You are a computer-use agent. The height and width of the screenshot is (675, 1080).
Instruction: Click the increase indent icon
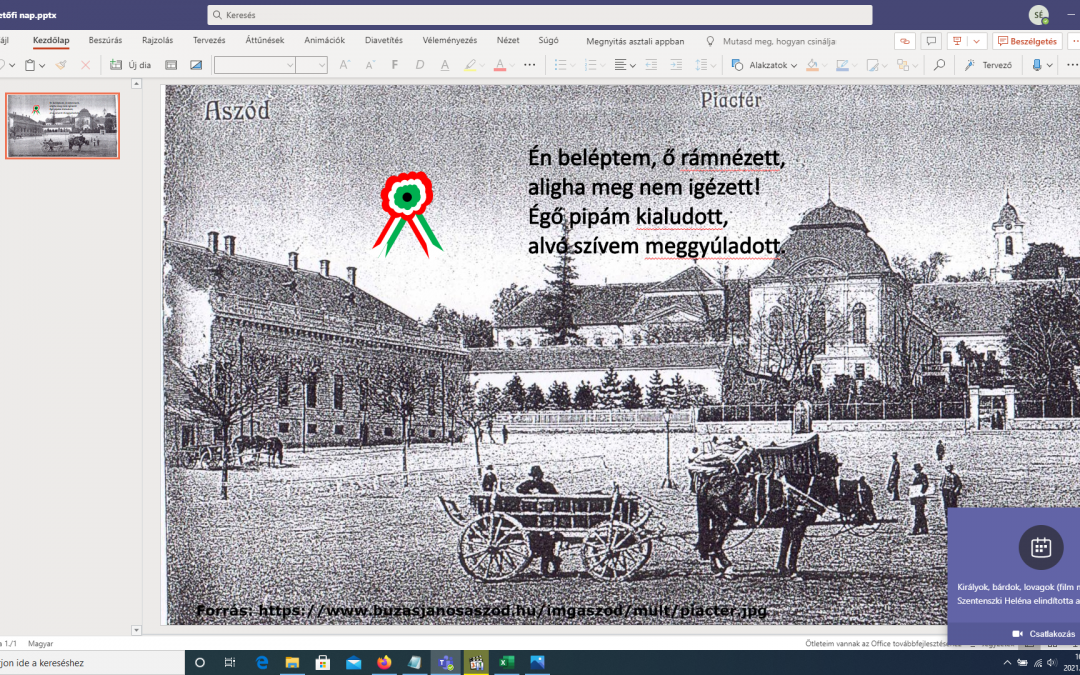point(673,65)
